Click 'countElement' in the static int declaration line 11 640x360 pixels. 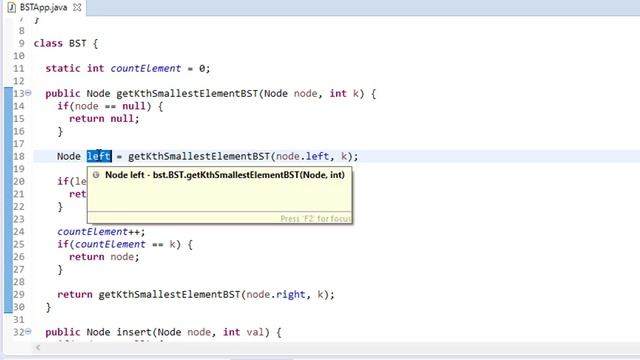(x=146, y=68)
